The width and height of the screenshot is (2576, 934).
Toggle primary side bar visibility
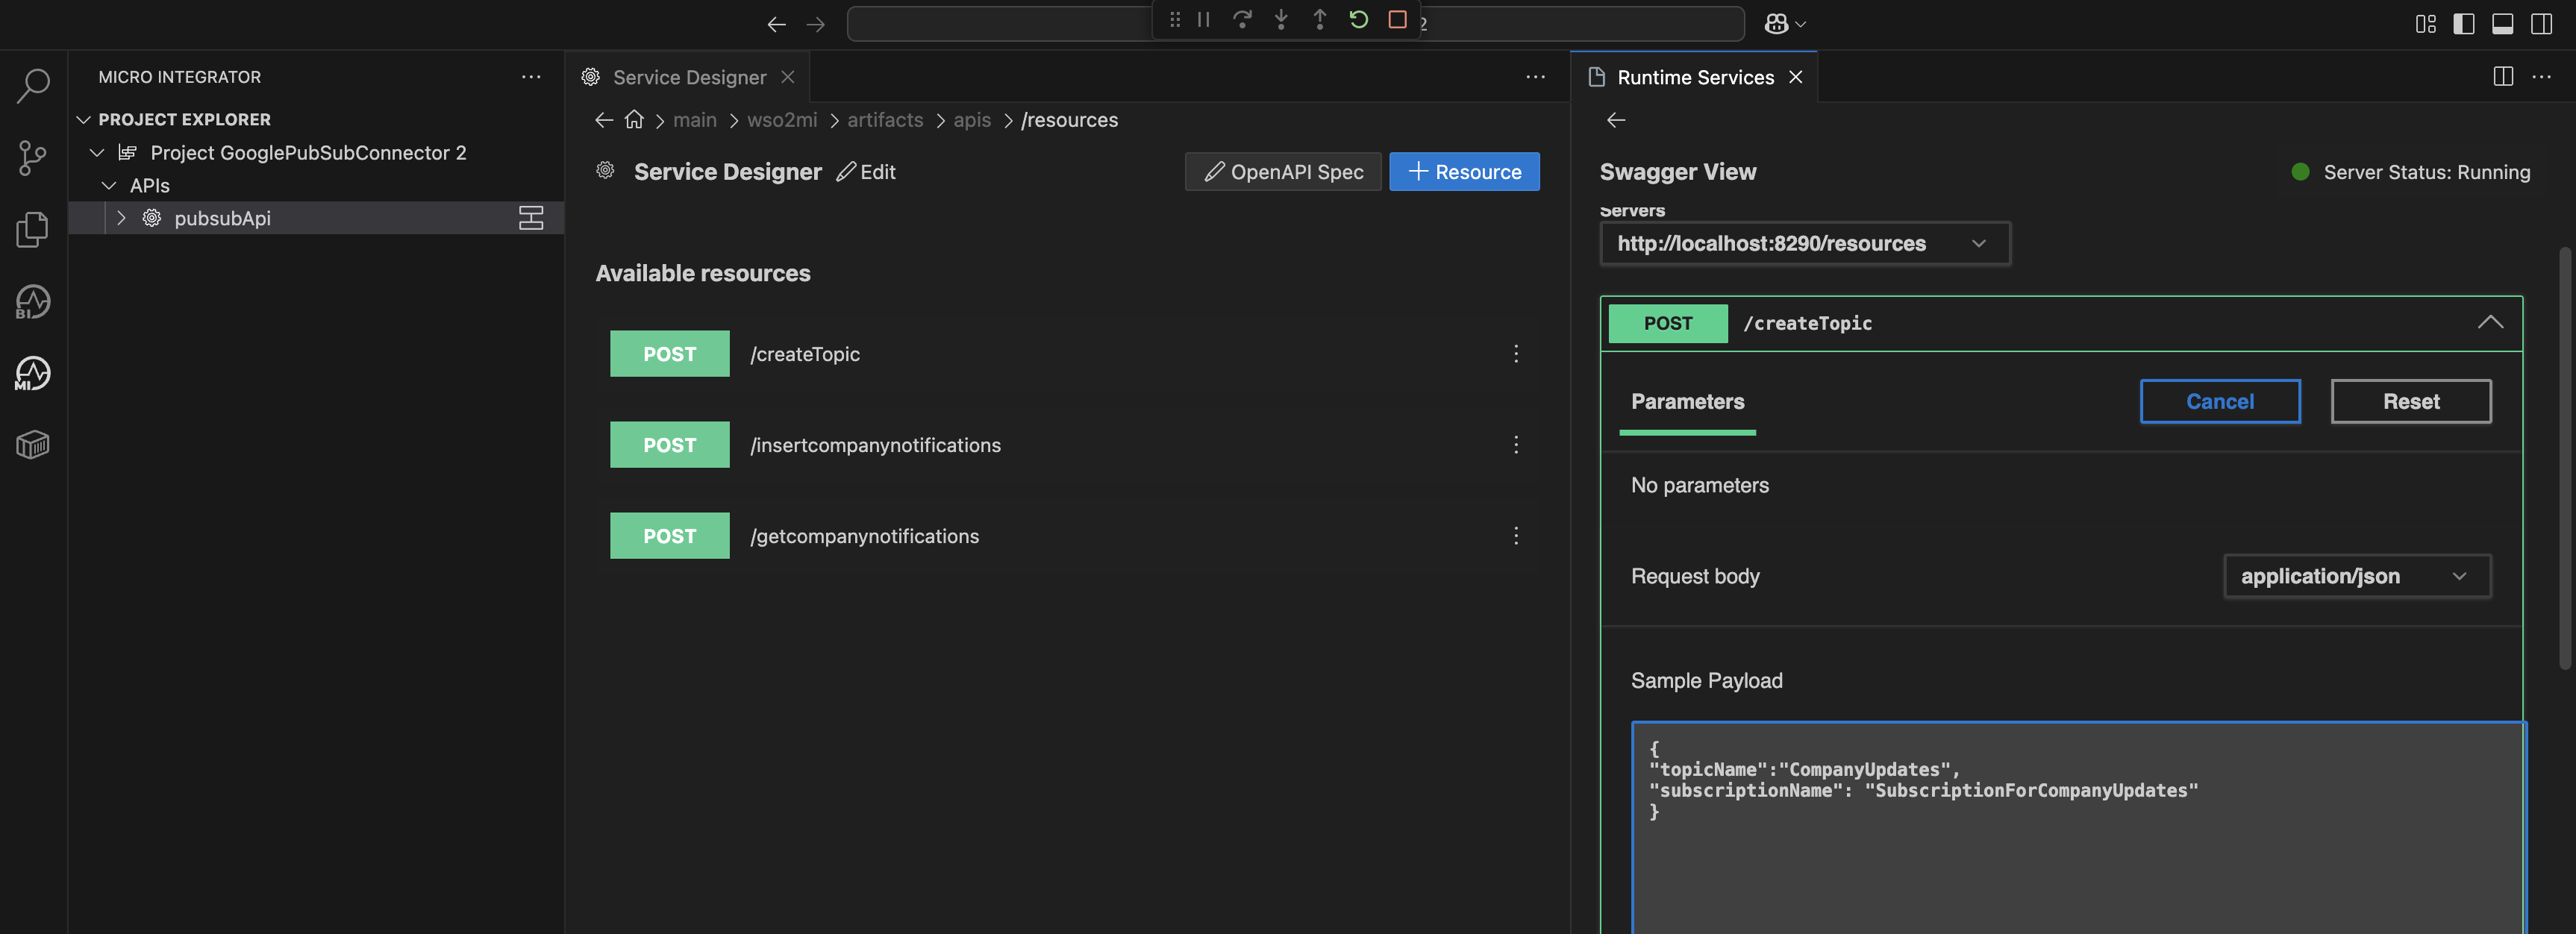coord(2464,24)
